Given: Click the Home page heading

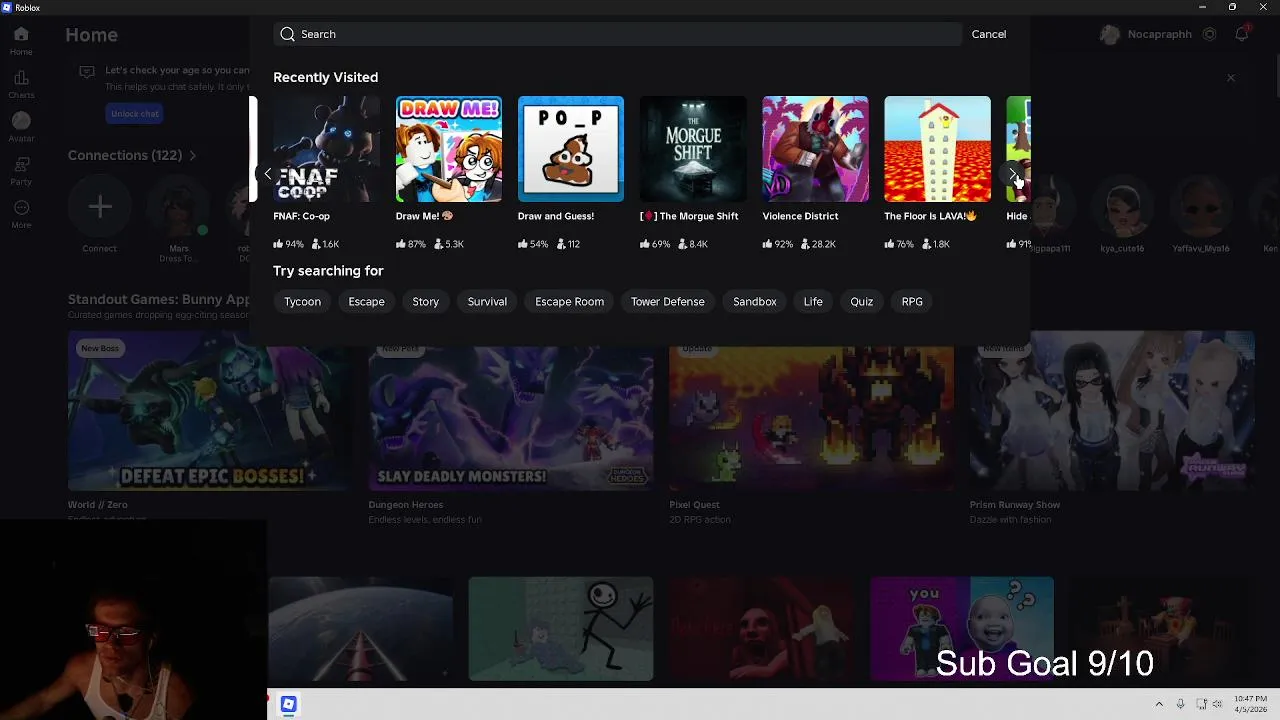Looking at the screenshot, I should (x=92, y=35).
